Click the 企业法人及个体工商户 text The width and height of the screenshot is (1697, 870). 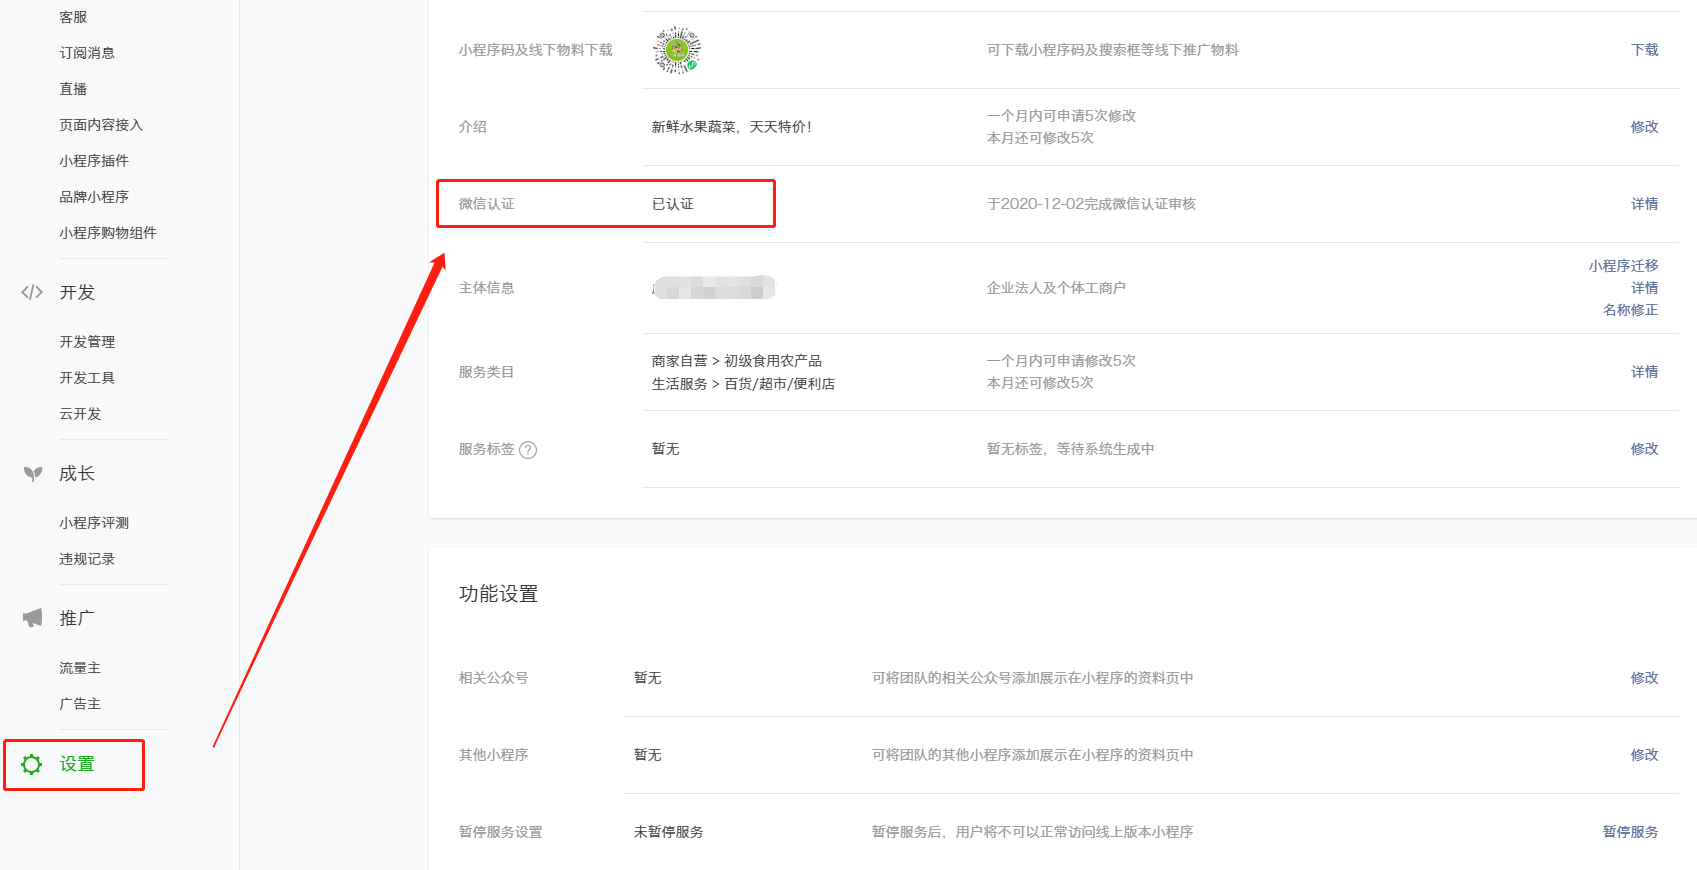(1056, 288)
